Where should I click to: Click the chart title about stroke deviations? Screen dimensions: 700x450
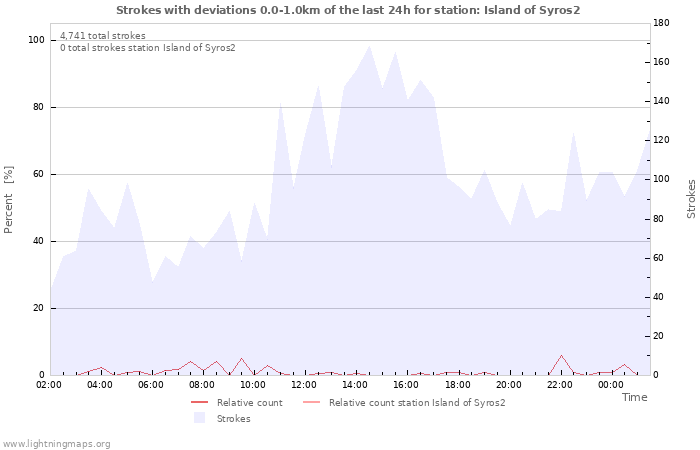347,10
